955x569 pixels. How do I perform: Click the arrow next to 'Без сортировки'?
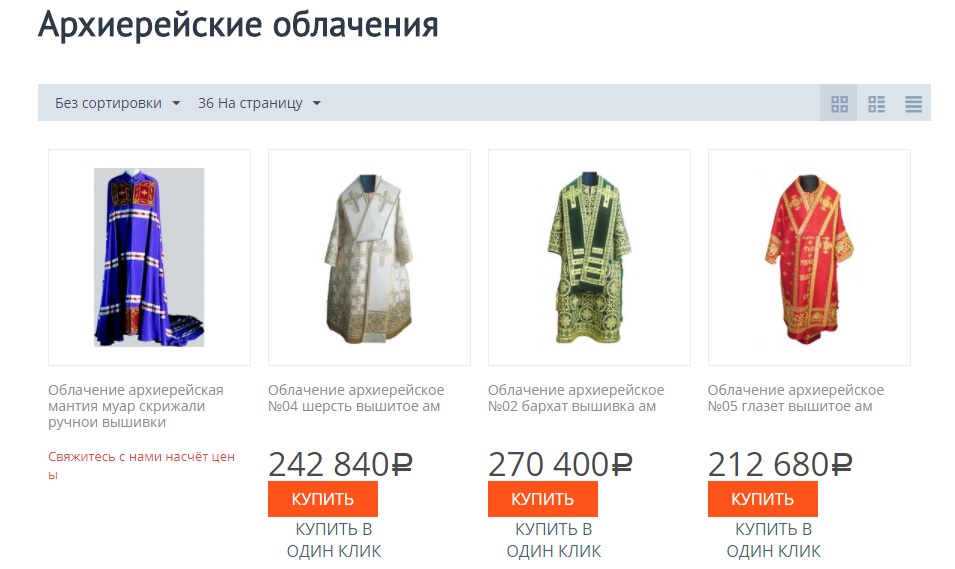176,104
